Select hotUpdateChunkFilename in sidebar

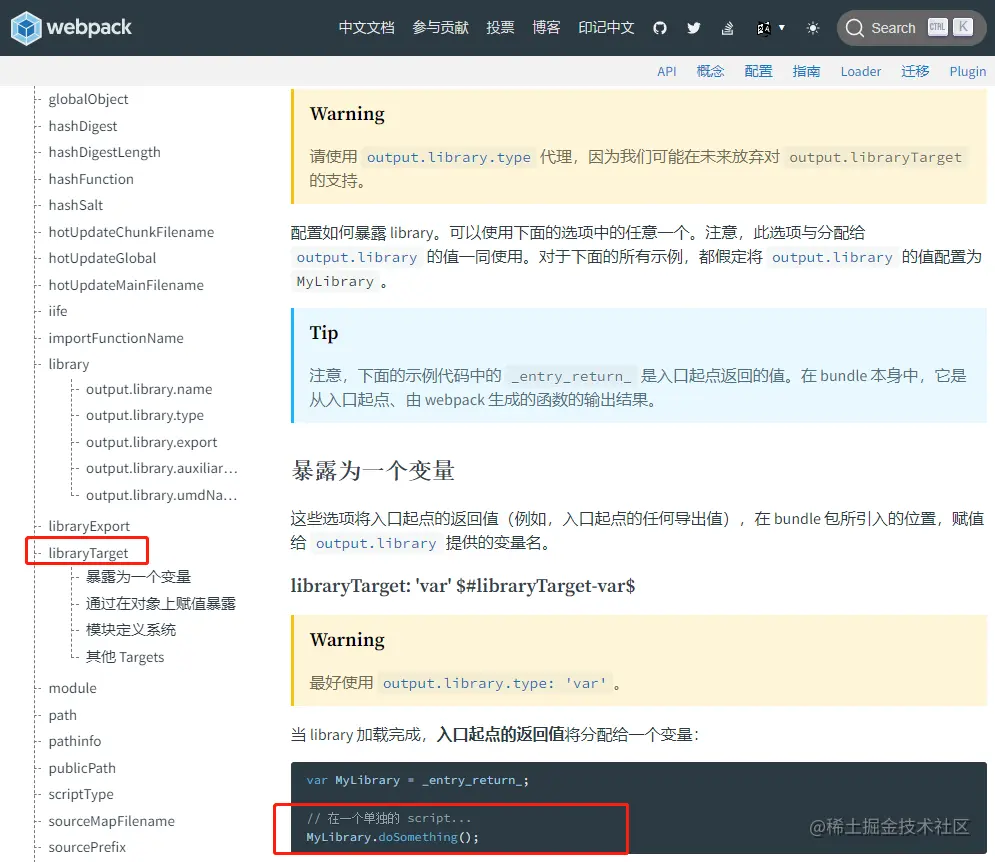tap(131, 232)
